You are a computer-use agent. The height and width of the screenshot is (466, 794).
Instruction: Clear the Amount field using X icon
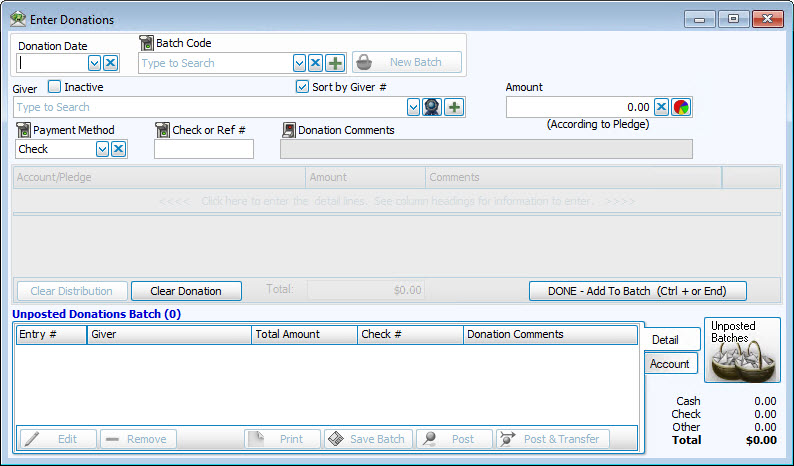click(662, 107)
